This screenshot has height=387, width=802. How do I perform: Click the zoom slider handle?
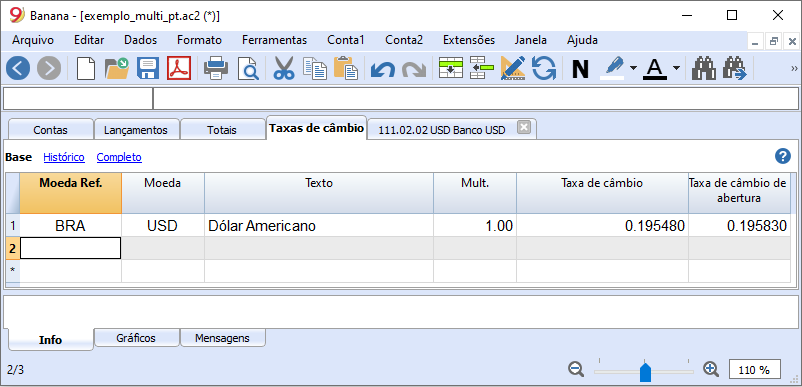[645, 372]
